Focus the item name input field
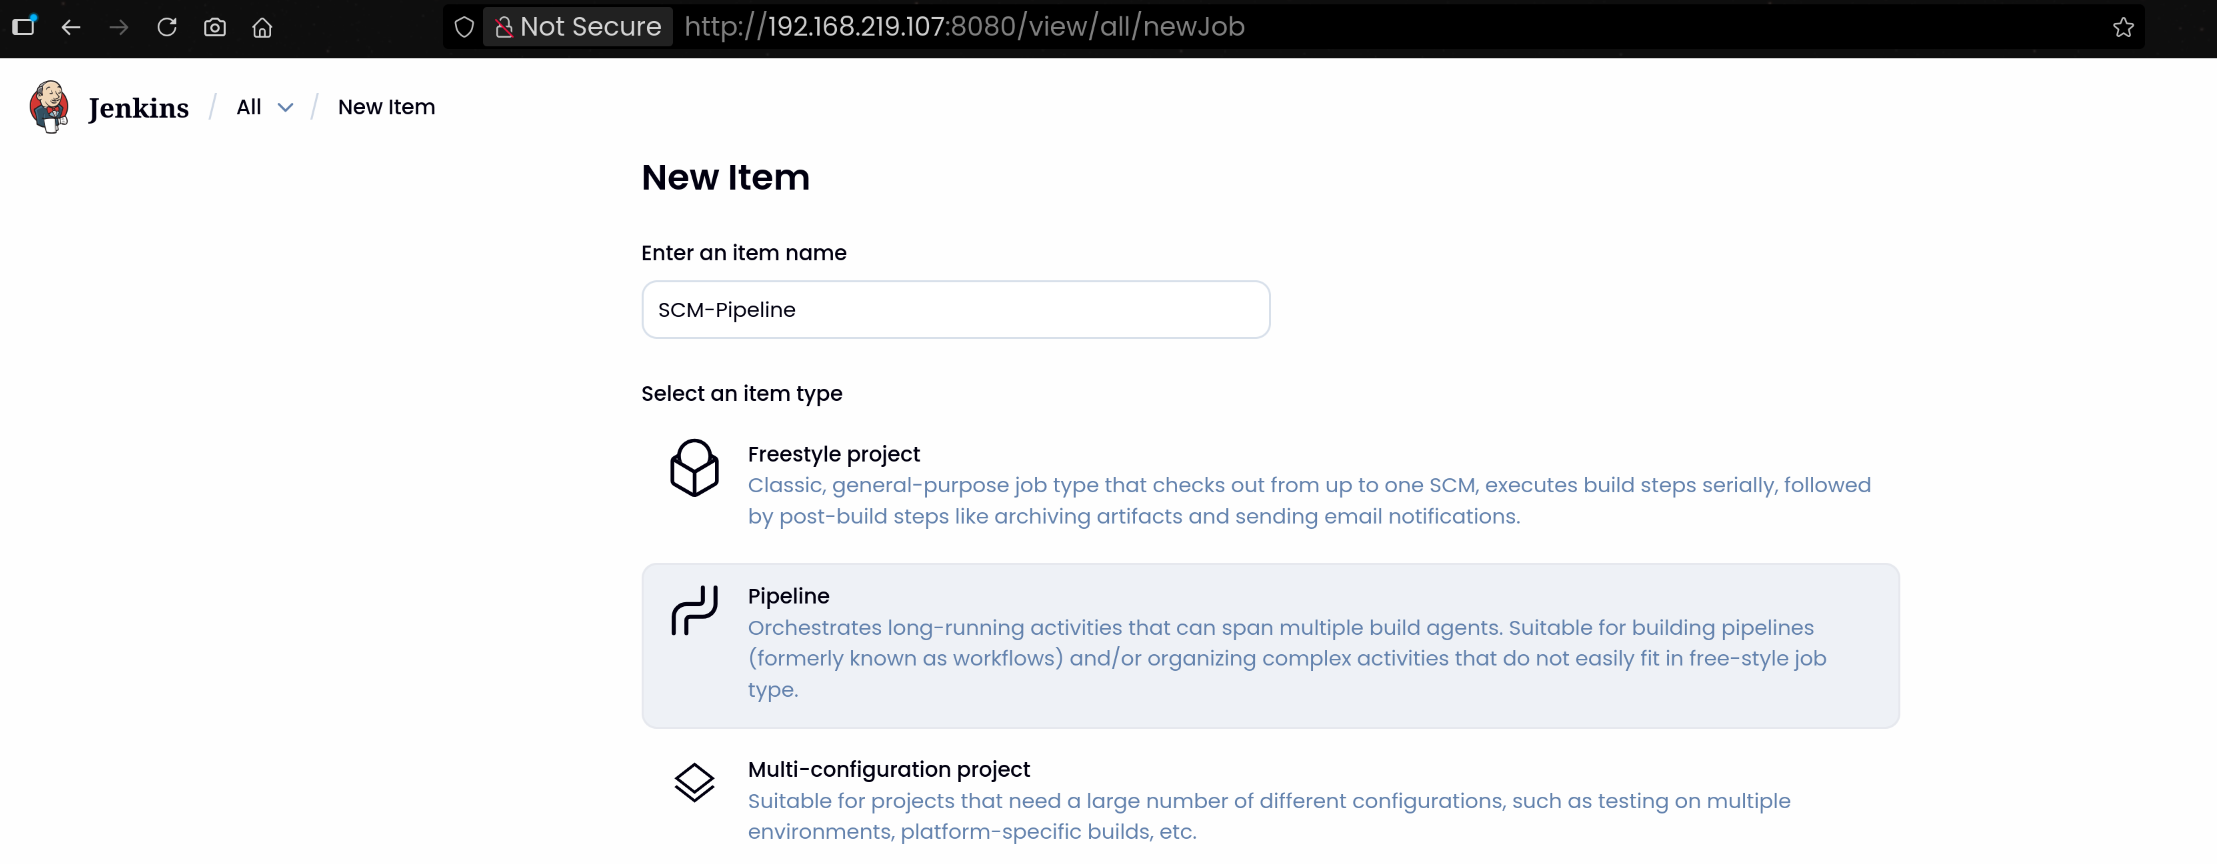2217x864 pixels. (x=956, y=310)
